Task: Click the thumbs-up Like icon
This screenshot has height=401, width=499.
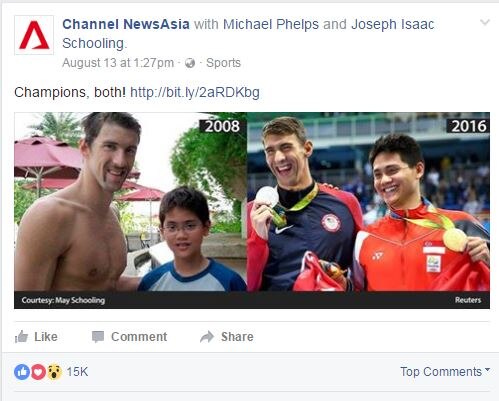Action: coord(21,337)
